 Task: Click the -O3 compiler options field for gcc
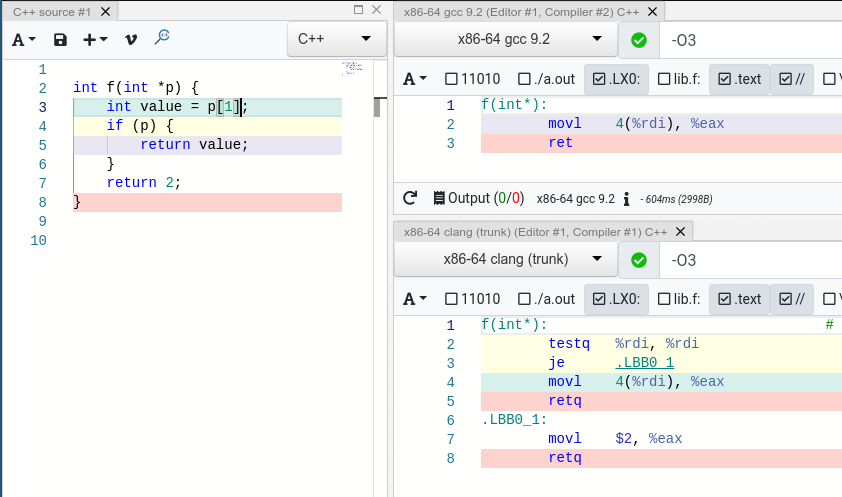point(750,41)
